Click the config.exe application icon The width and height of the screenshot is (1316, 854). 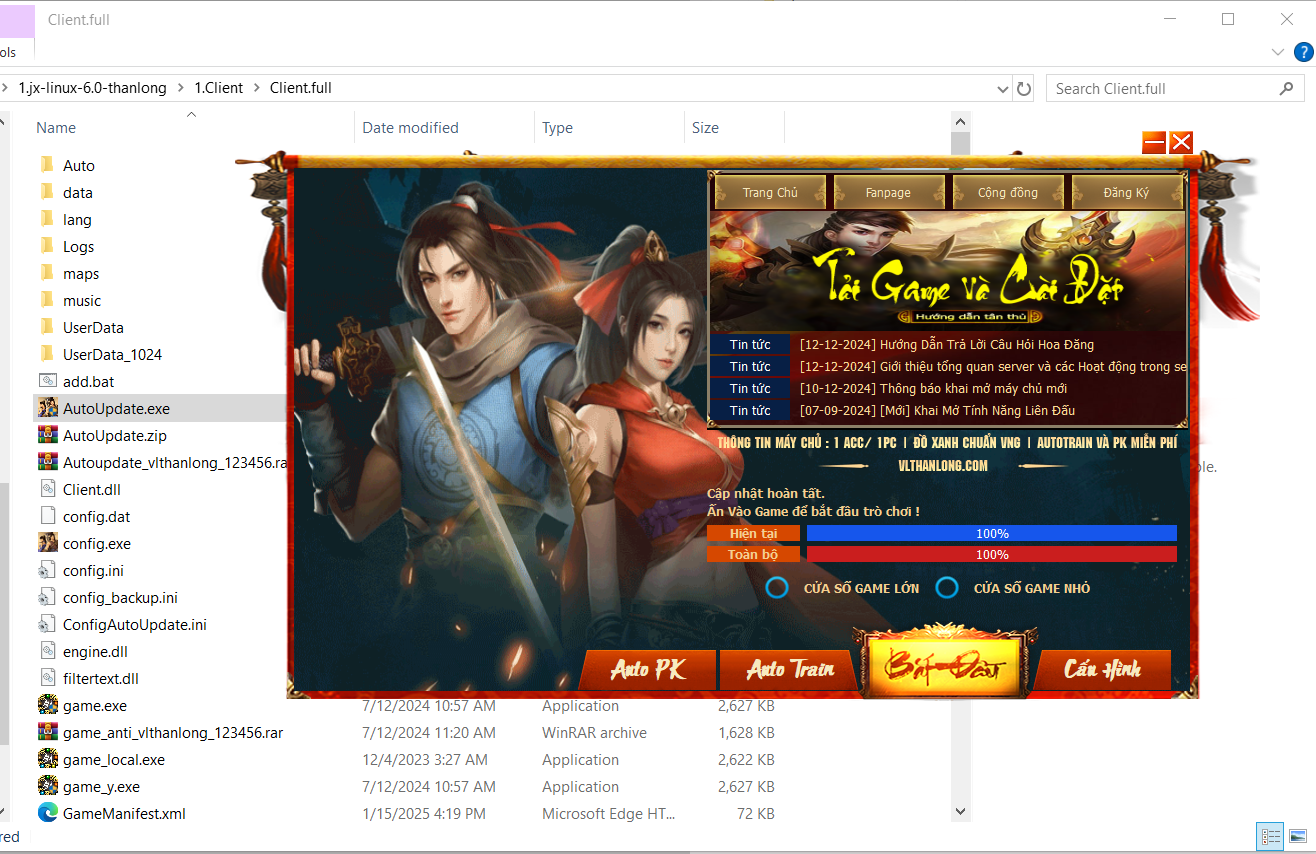pos(47,543)
